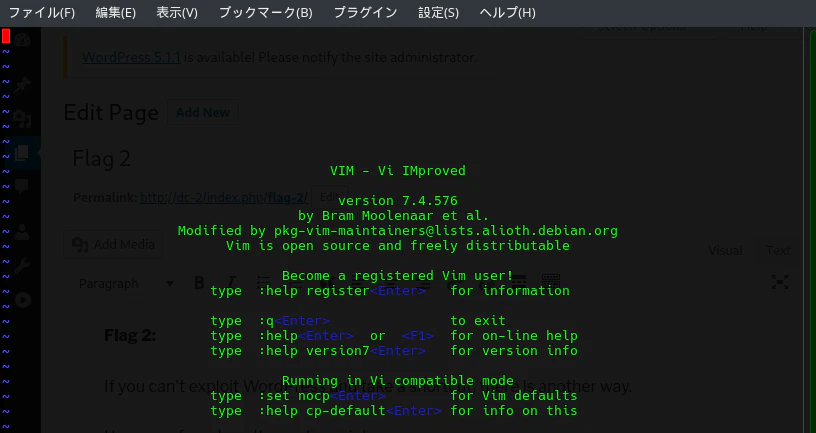
Task: Click the 'for on-line help' text
Action: (x=514, y=336)
